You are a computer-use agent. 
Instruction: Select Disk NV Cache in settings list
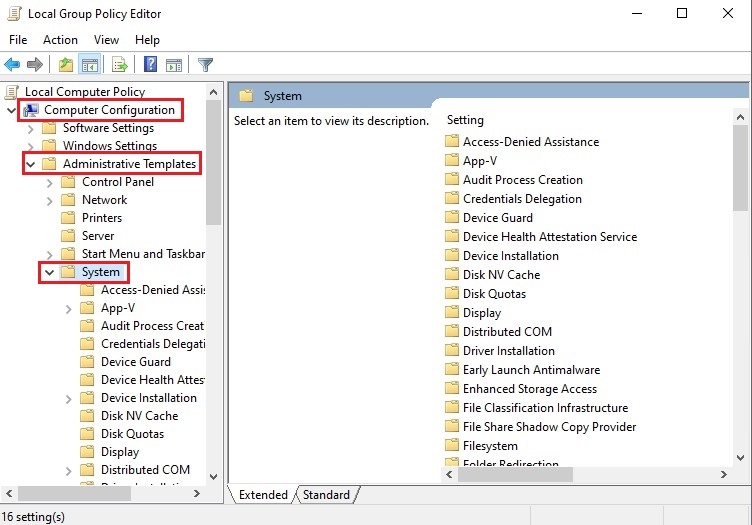(502, 275)
